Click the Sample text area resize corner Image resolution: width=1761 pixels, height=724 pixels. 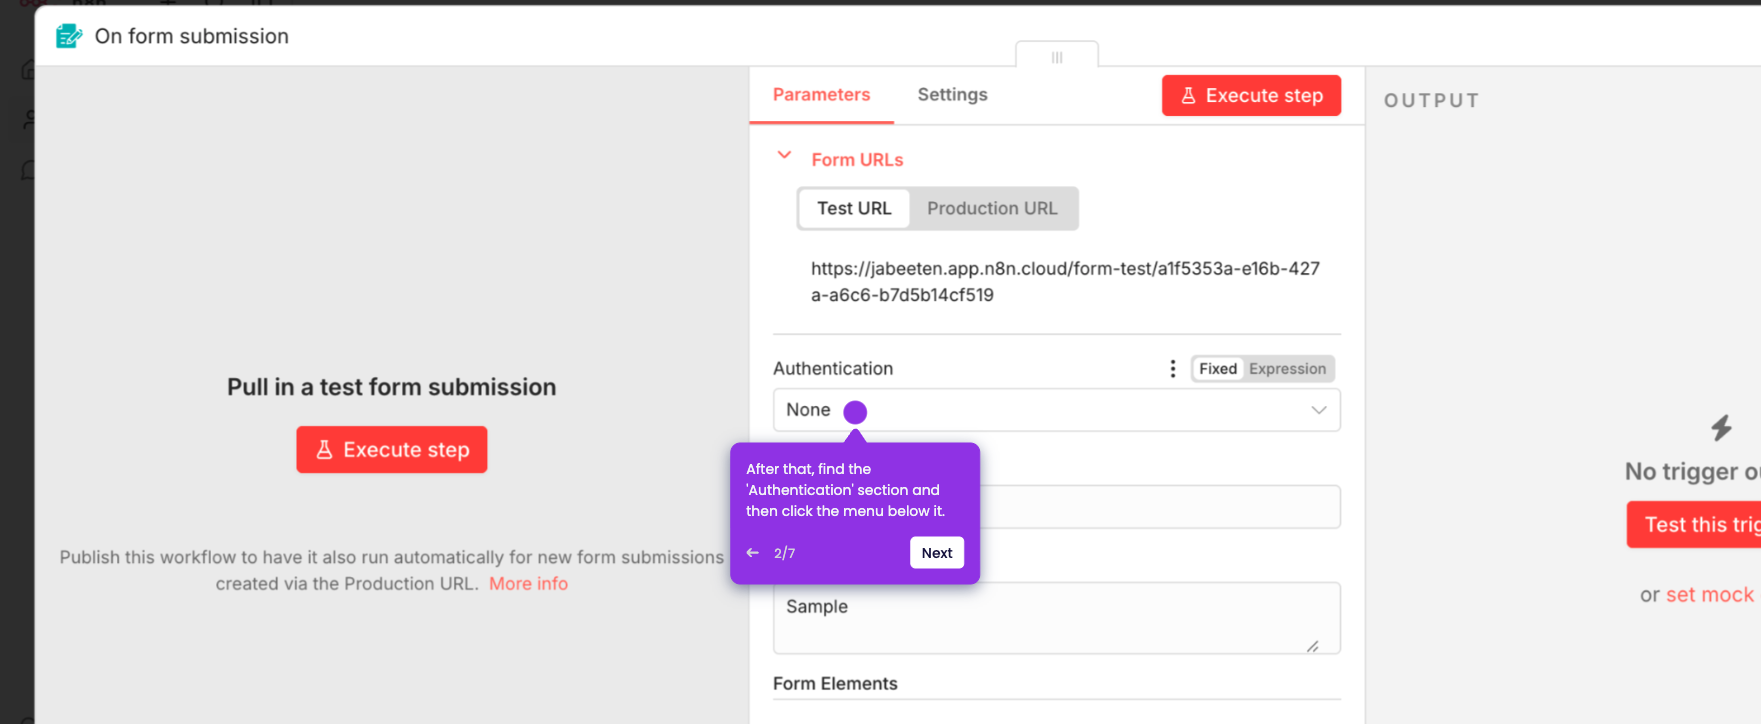(x=1313, y=646)
